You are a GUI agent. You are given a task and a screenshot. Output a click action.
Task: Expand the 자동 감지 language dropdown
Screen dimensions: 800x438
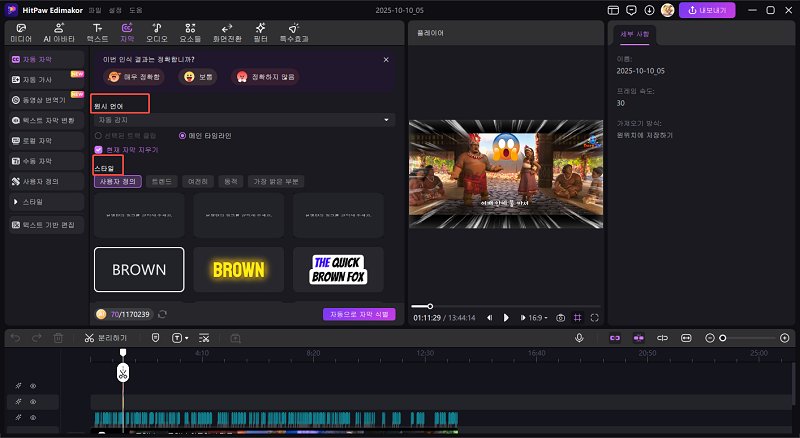[x=243, y=120]
